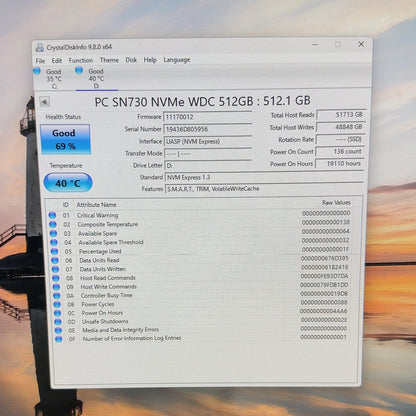416x416 pixels.
Task: Click status dot for Unsafe Shutdowns
Action: point(58,322)
